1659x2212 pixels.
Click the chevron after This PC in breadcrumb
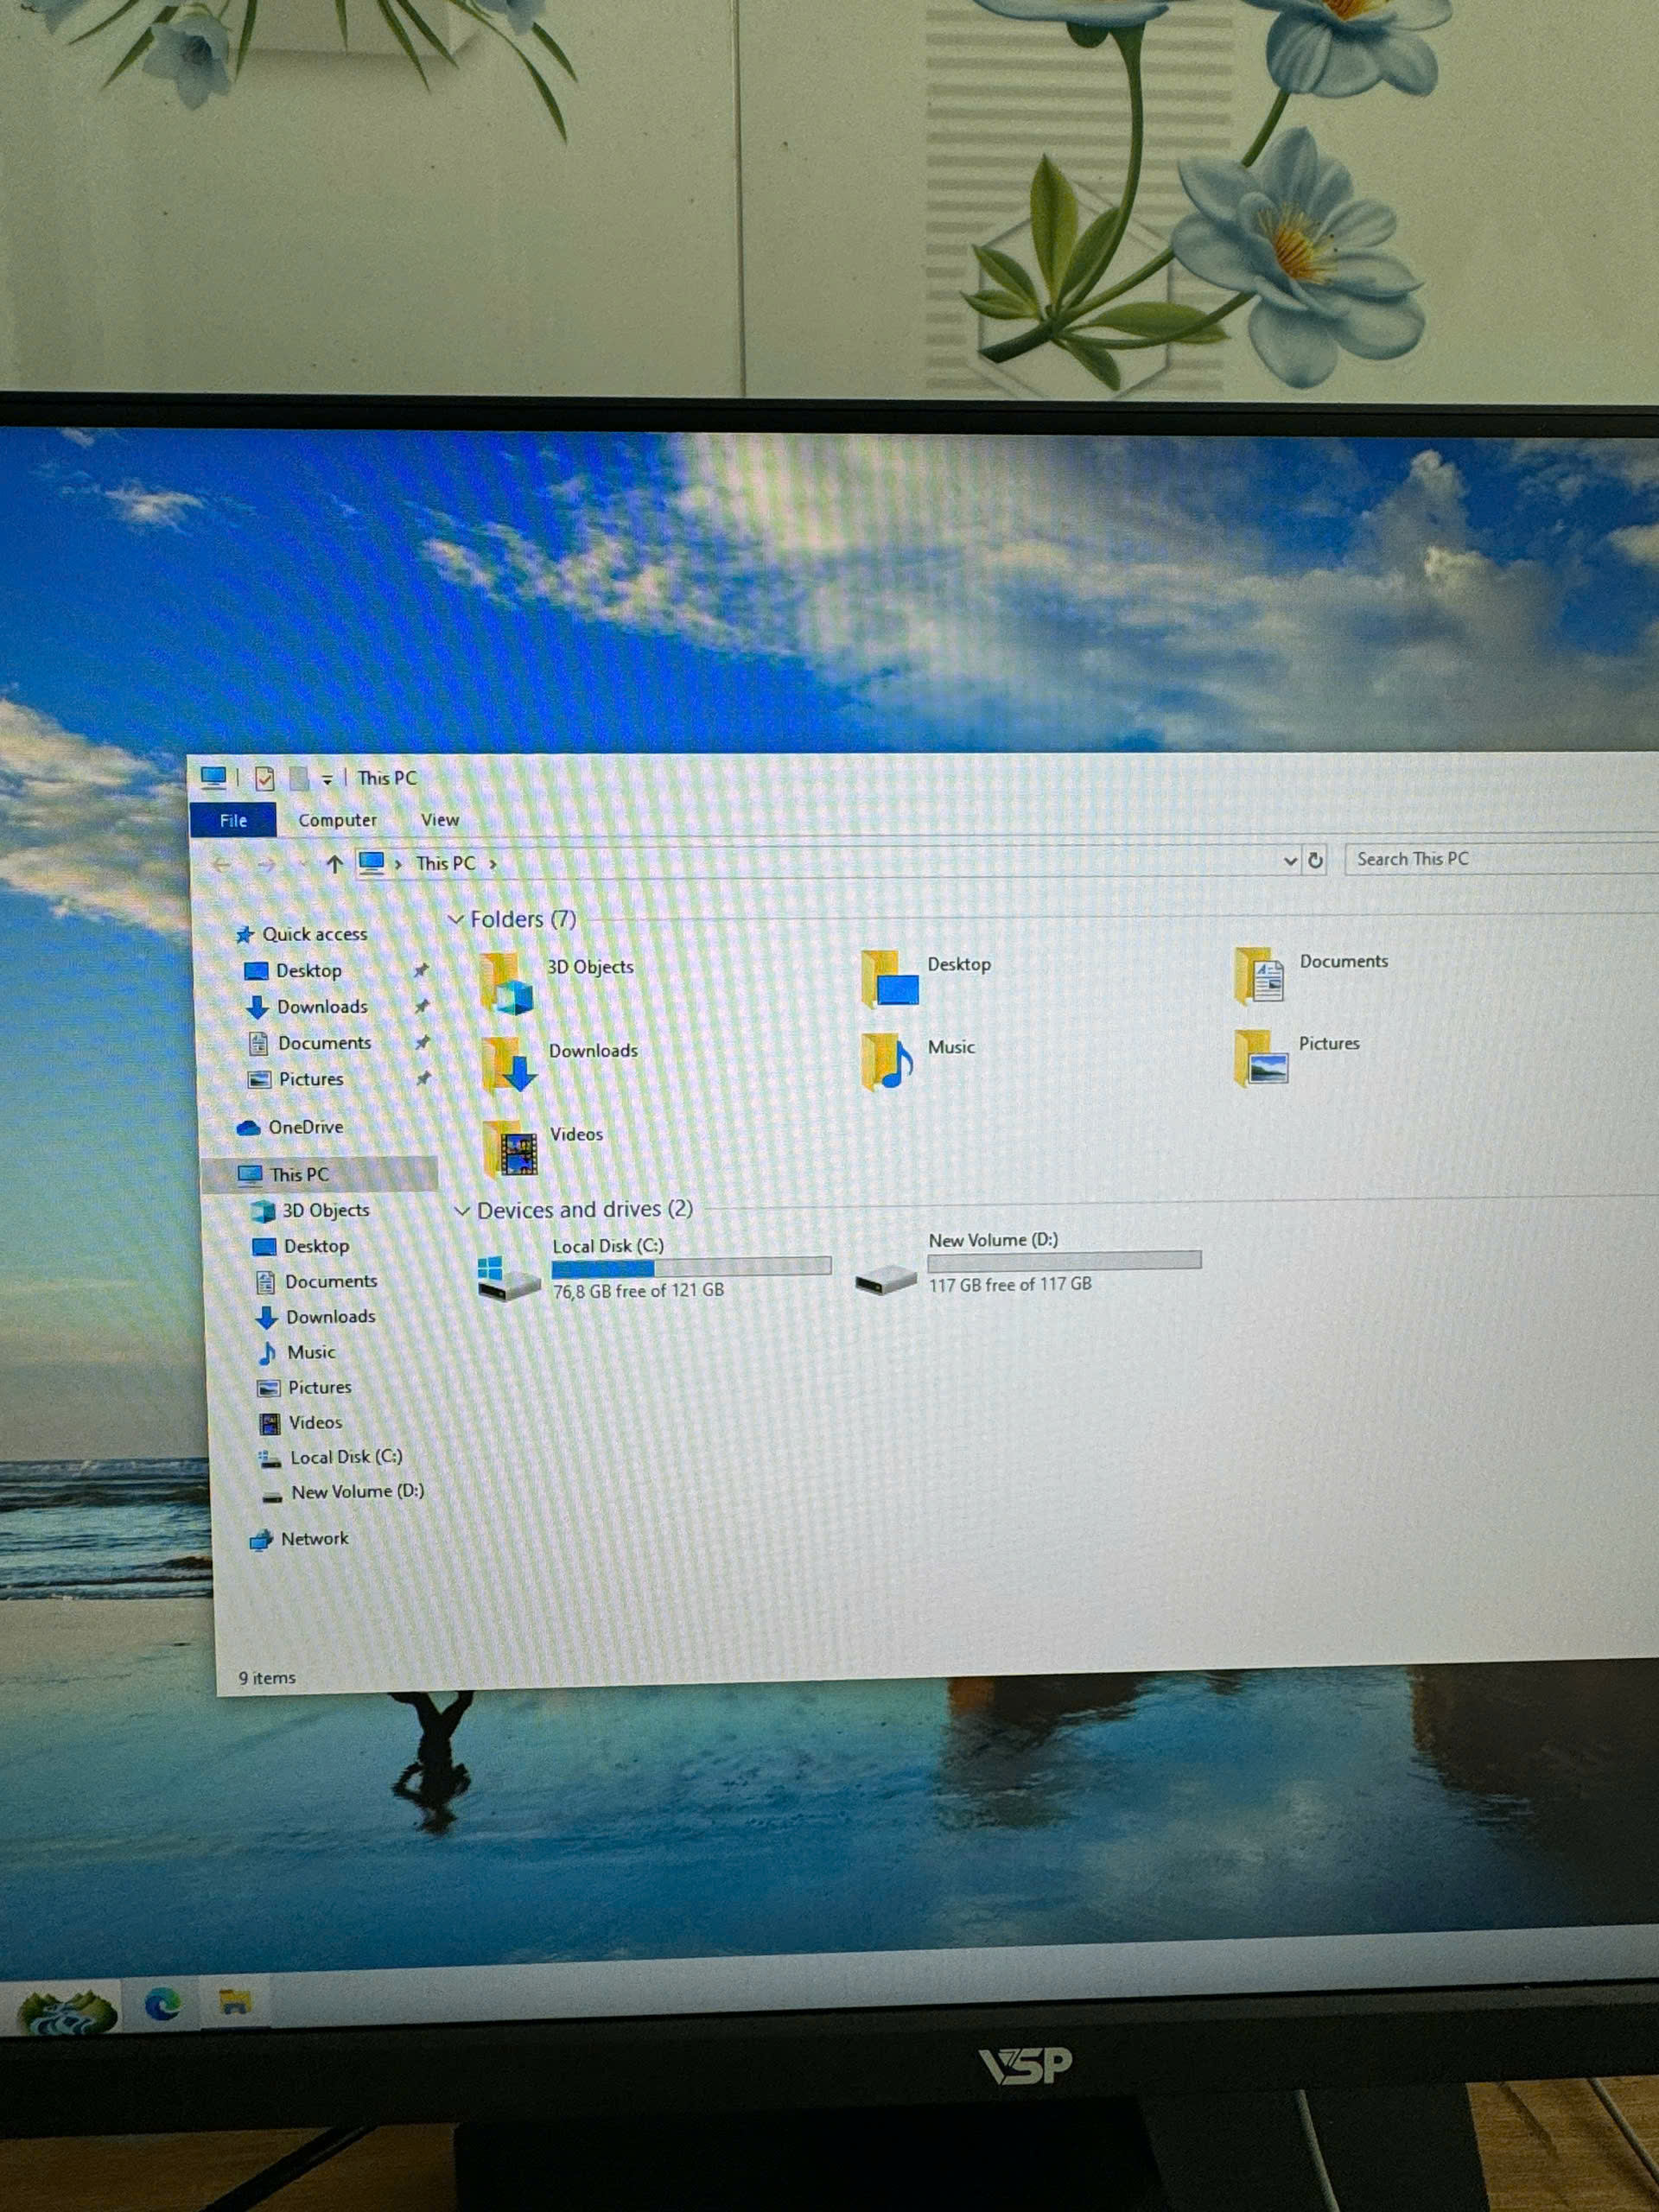coord(493,864)
